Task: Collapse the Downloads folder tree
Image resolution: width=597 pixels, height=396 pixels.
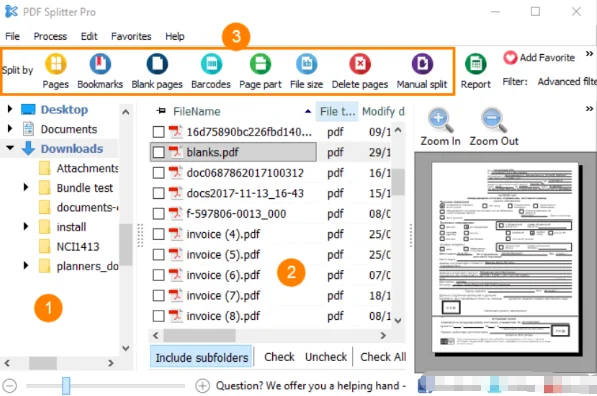Action: click(10, 148)
